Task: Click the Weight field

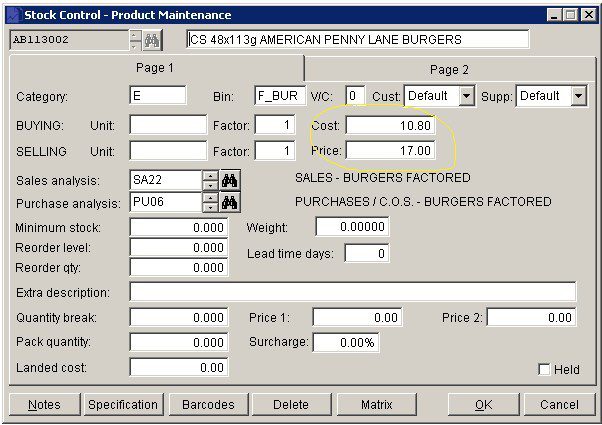Action: [352, 227]
